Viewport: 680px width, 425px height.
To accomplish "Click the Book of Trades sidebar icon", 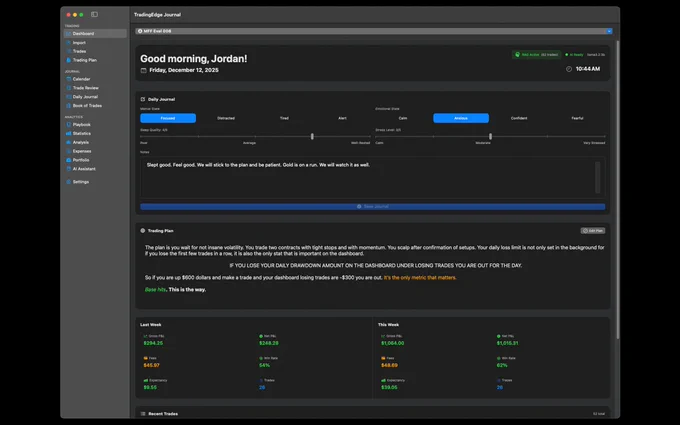I will coord(69,105).
